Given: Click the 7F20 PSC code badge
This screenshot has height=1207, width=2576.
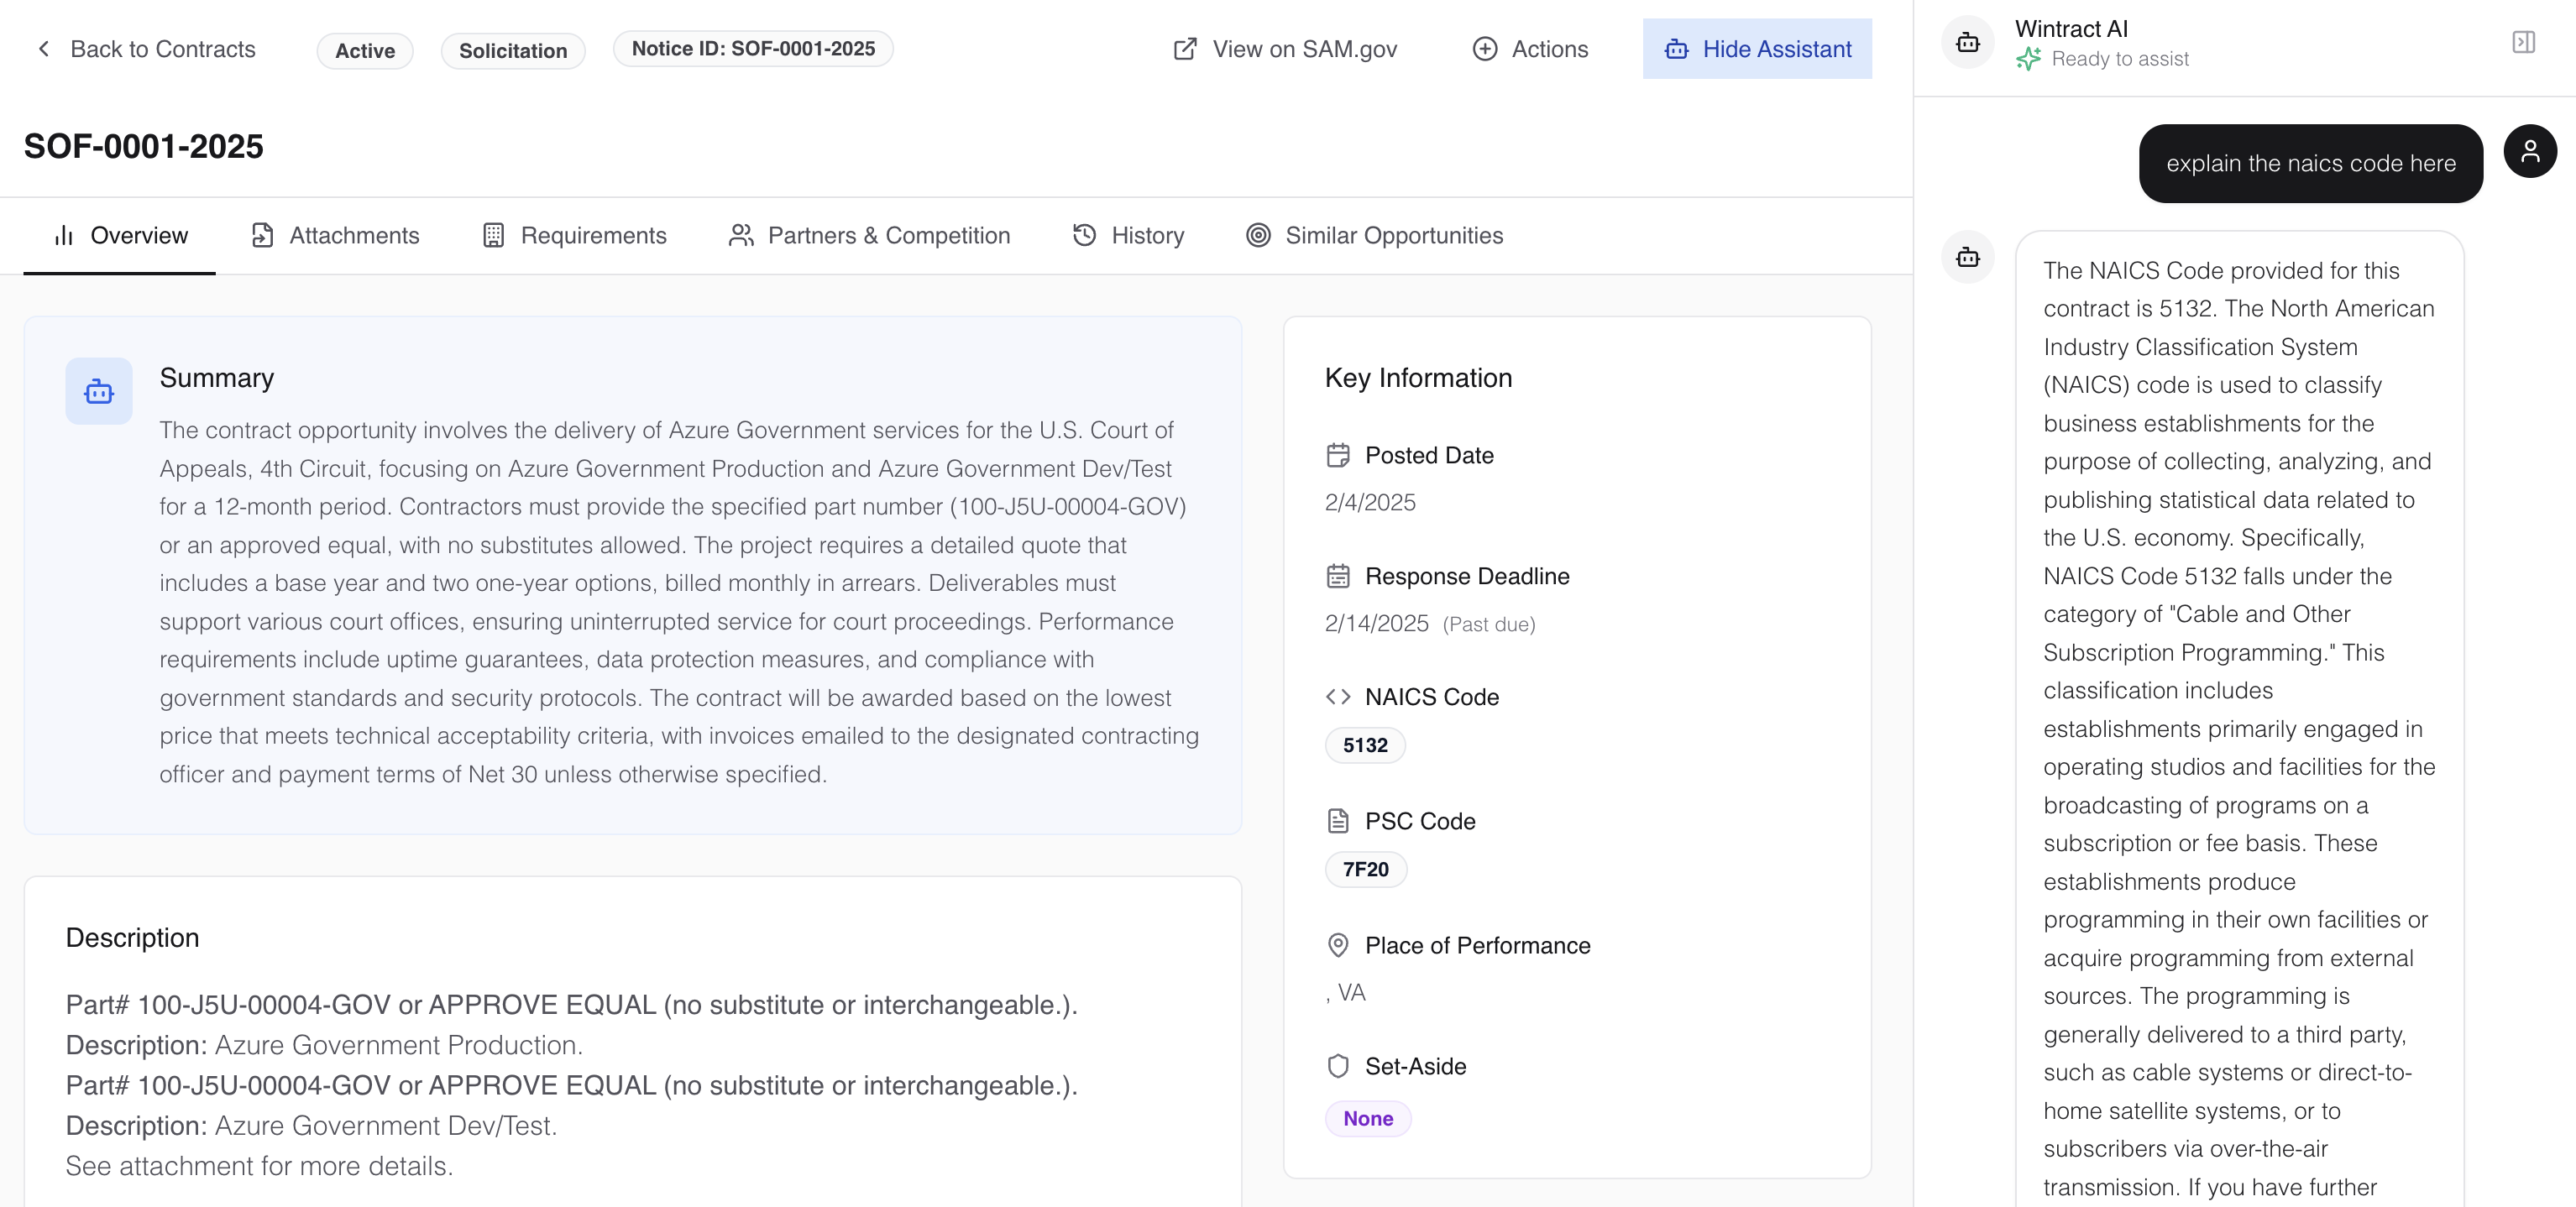Looking at the screenshot, I should click(x=1365, y=869).
